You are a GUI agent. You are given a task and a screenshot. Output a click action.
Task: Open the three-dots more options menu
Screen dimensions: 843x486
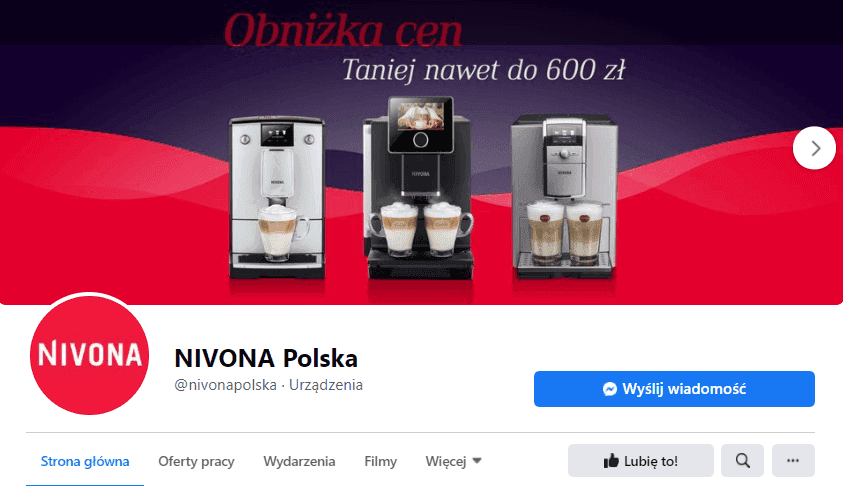[x=793, y=461]
